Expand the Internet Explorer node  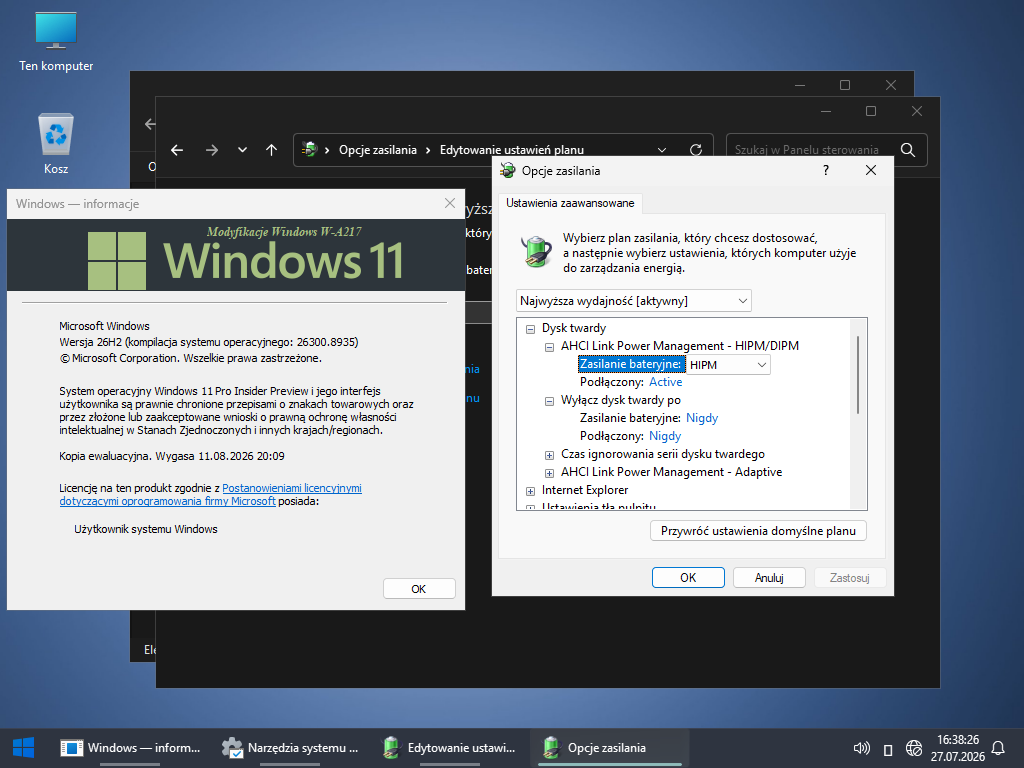coord(530,491)
